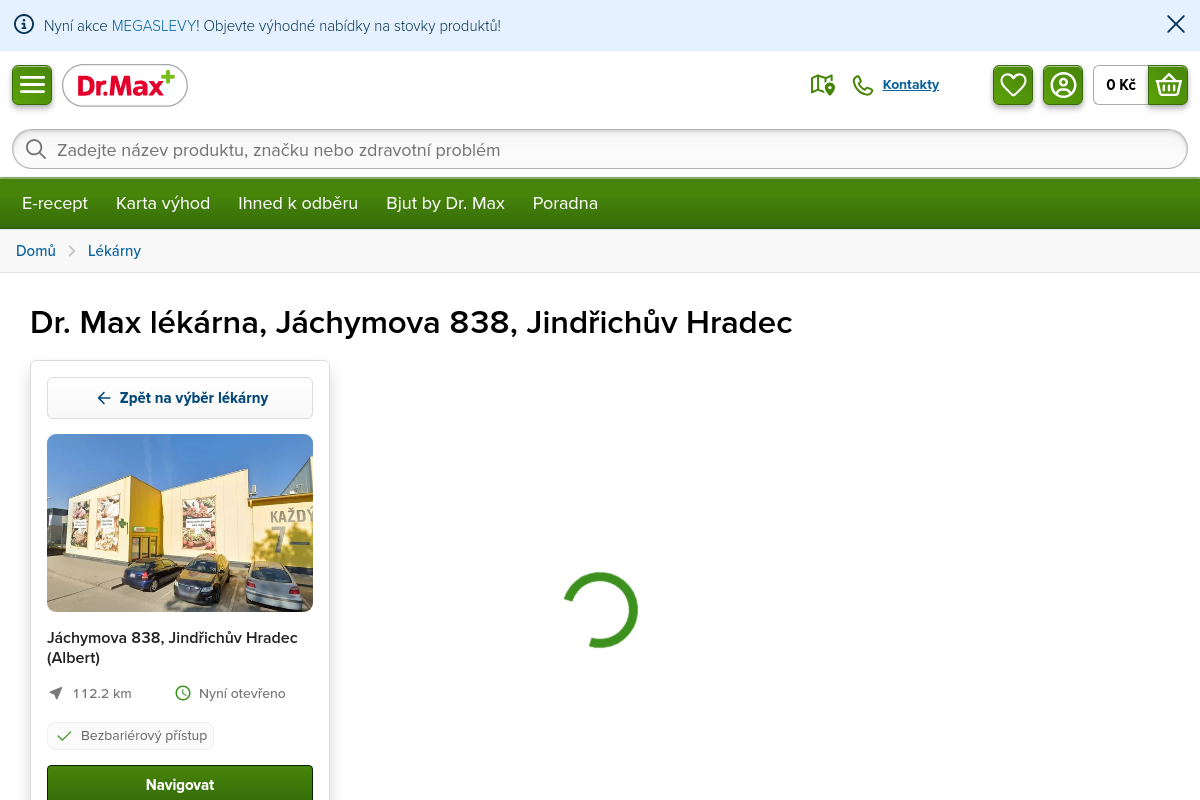Click the info icon in banner
The width and height of the screenshot is (1200, 800).
(24, 25)
